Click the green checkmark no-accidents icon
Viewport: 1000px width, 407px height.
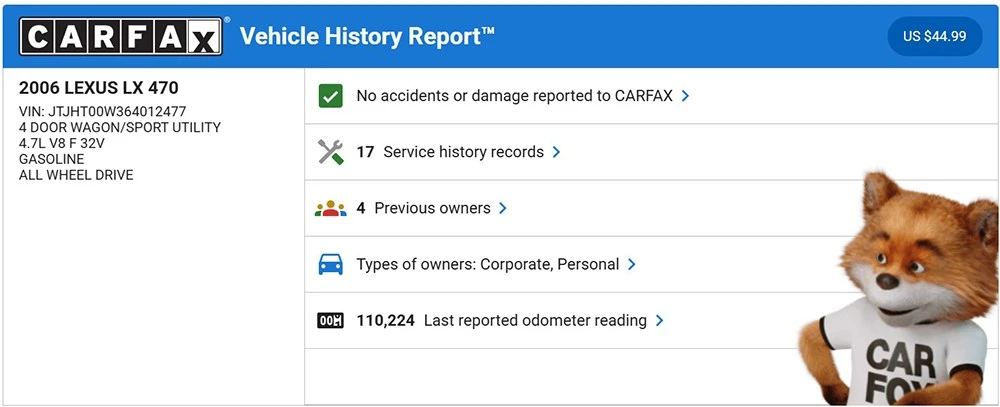(330, 96)
